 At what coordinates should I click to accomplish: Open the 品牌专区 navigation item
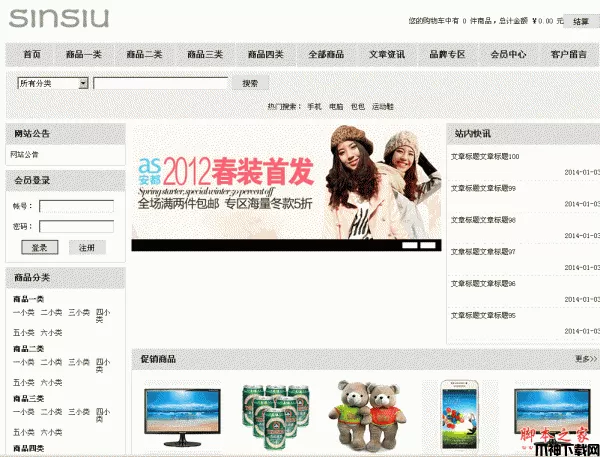click(x=447, y=54)
